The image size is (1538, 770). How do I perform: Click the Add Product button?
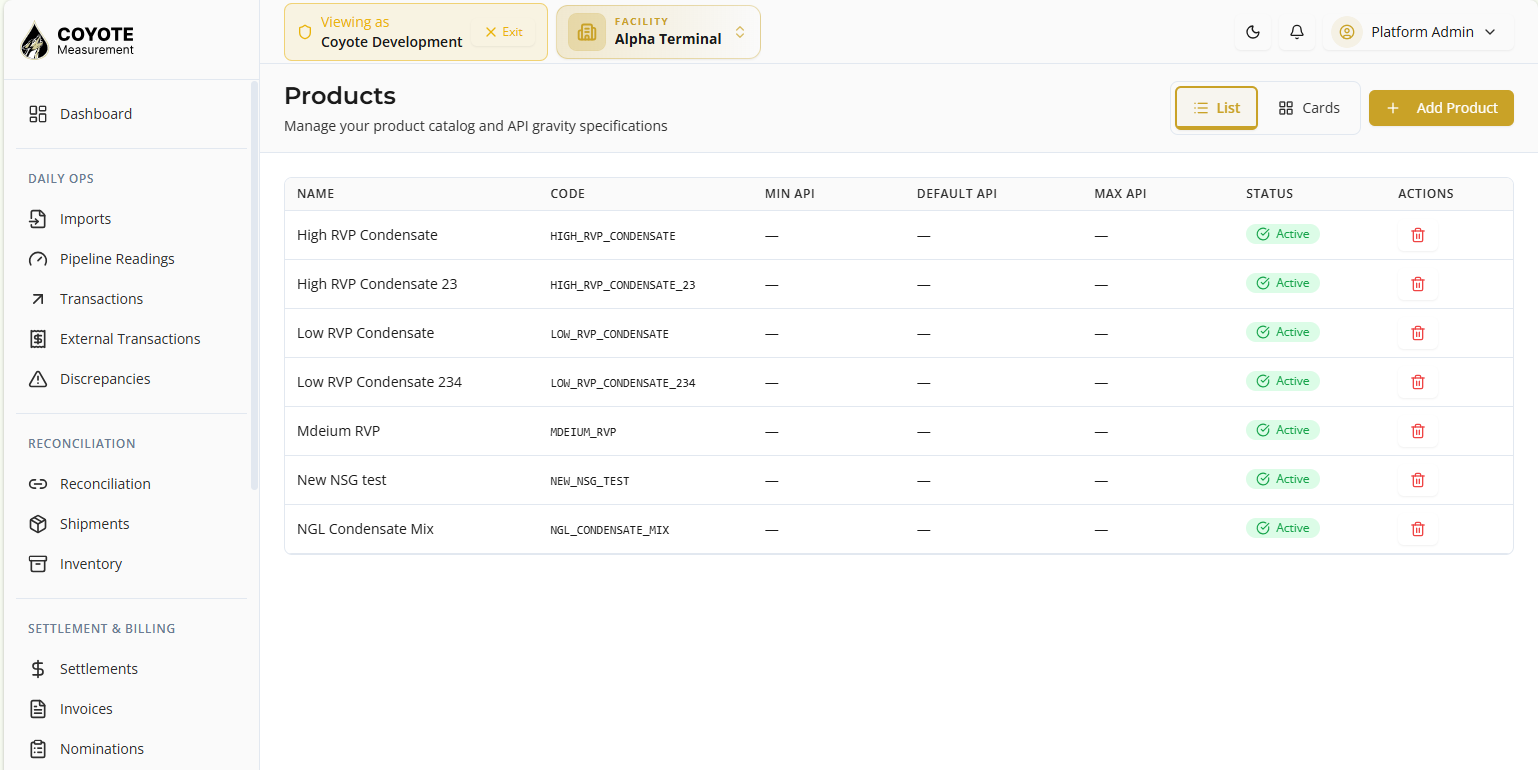(x=1441, y=108)
